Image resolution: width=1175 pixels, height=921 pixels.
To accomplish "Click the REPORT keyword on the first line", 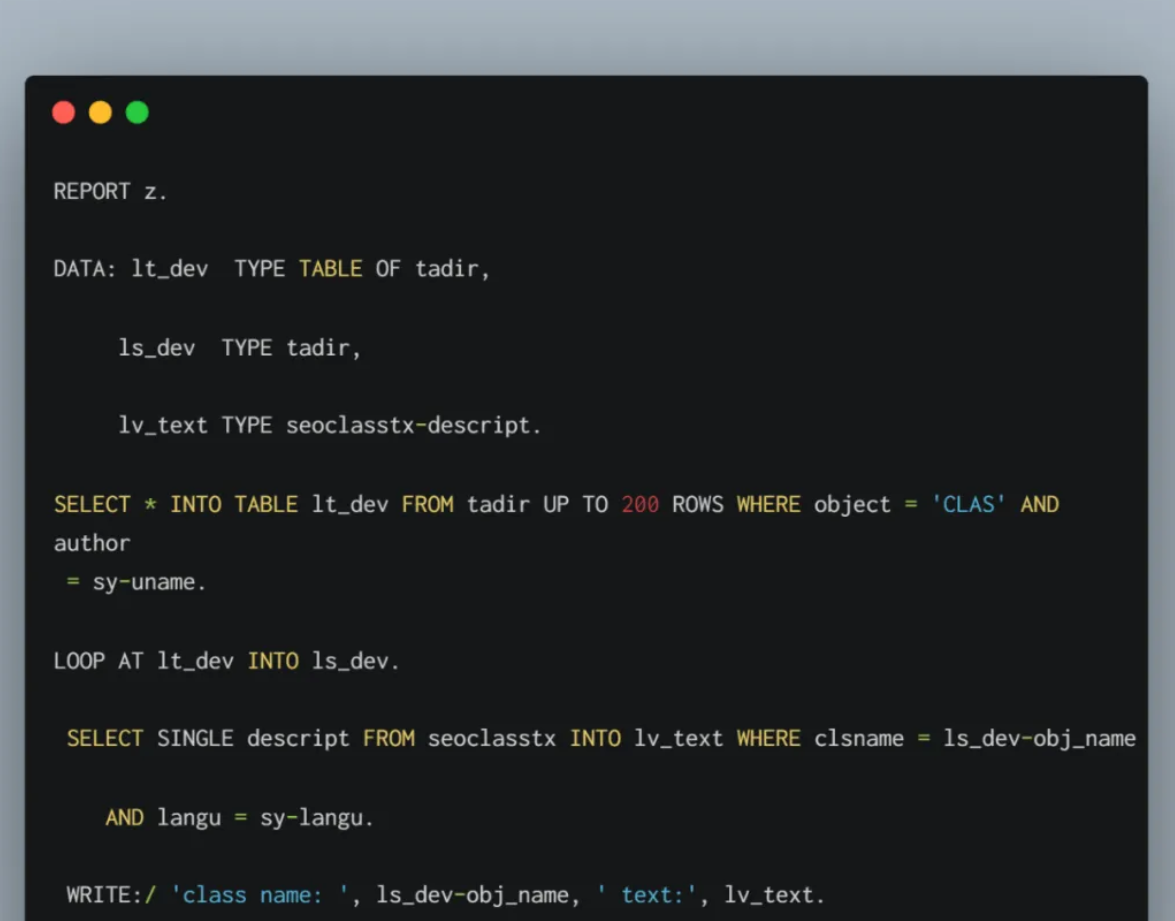I will [x=92, y=191].
